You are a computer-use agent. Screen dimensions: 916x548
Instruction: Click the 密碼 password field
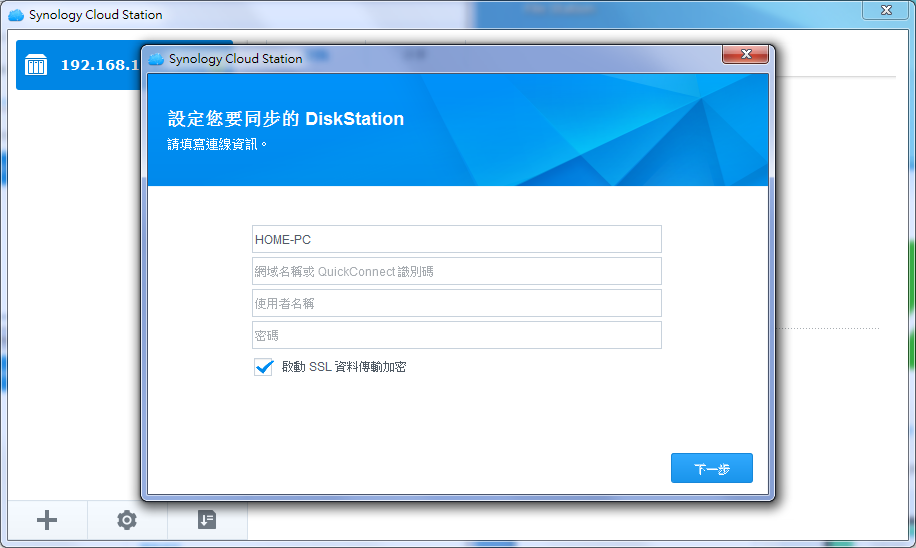point(456,335)
